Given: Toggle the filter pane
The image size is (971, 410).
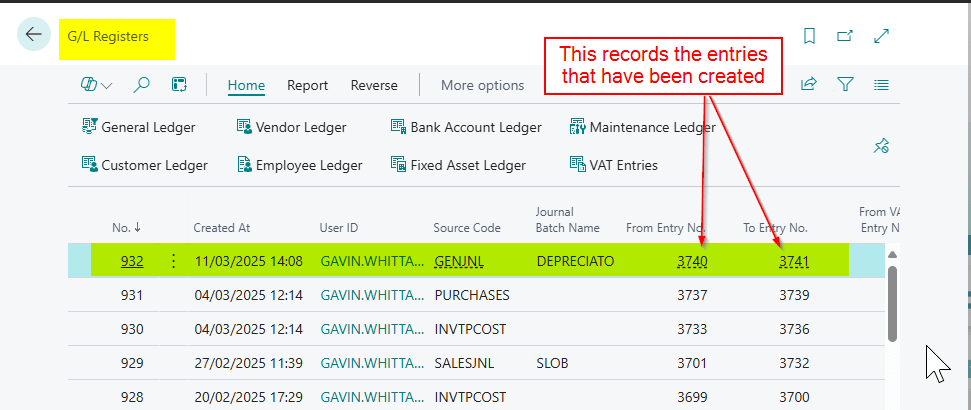Looking at the screenshot, I should pyautogui.click(x=845, y=85).
